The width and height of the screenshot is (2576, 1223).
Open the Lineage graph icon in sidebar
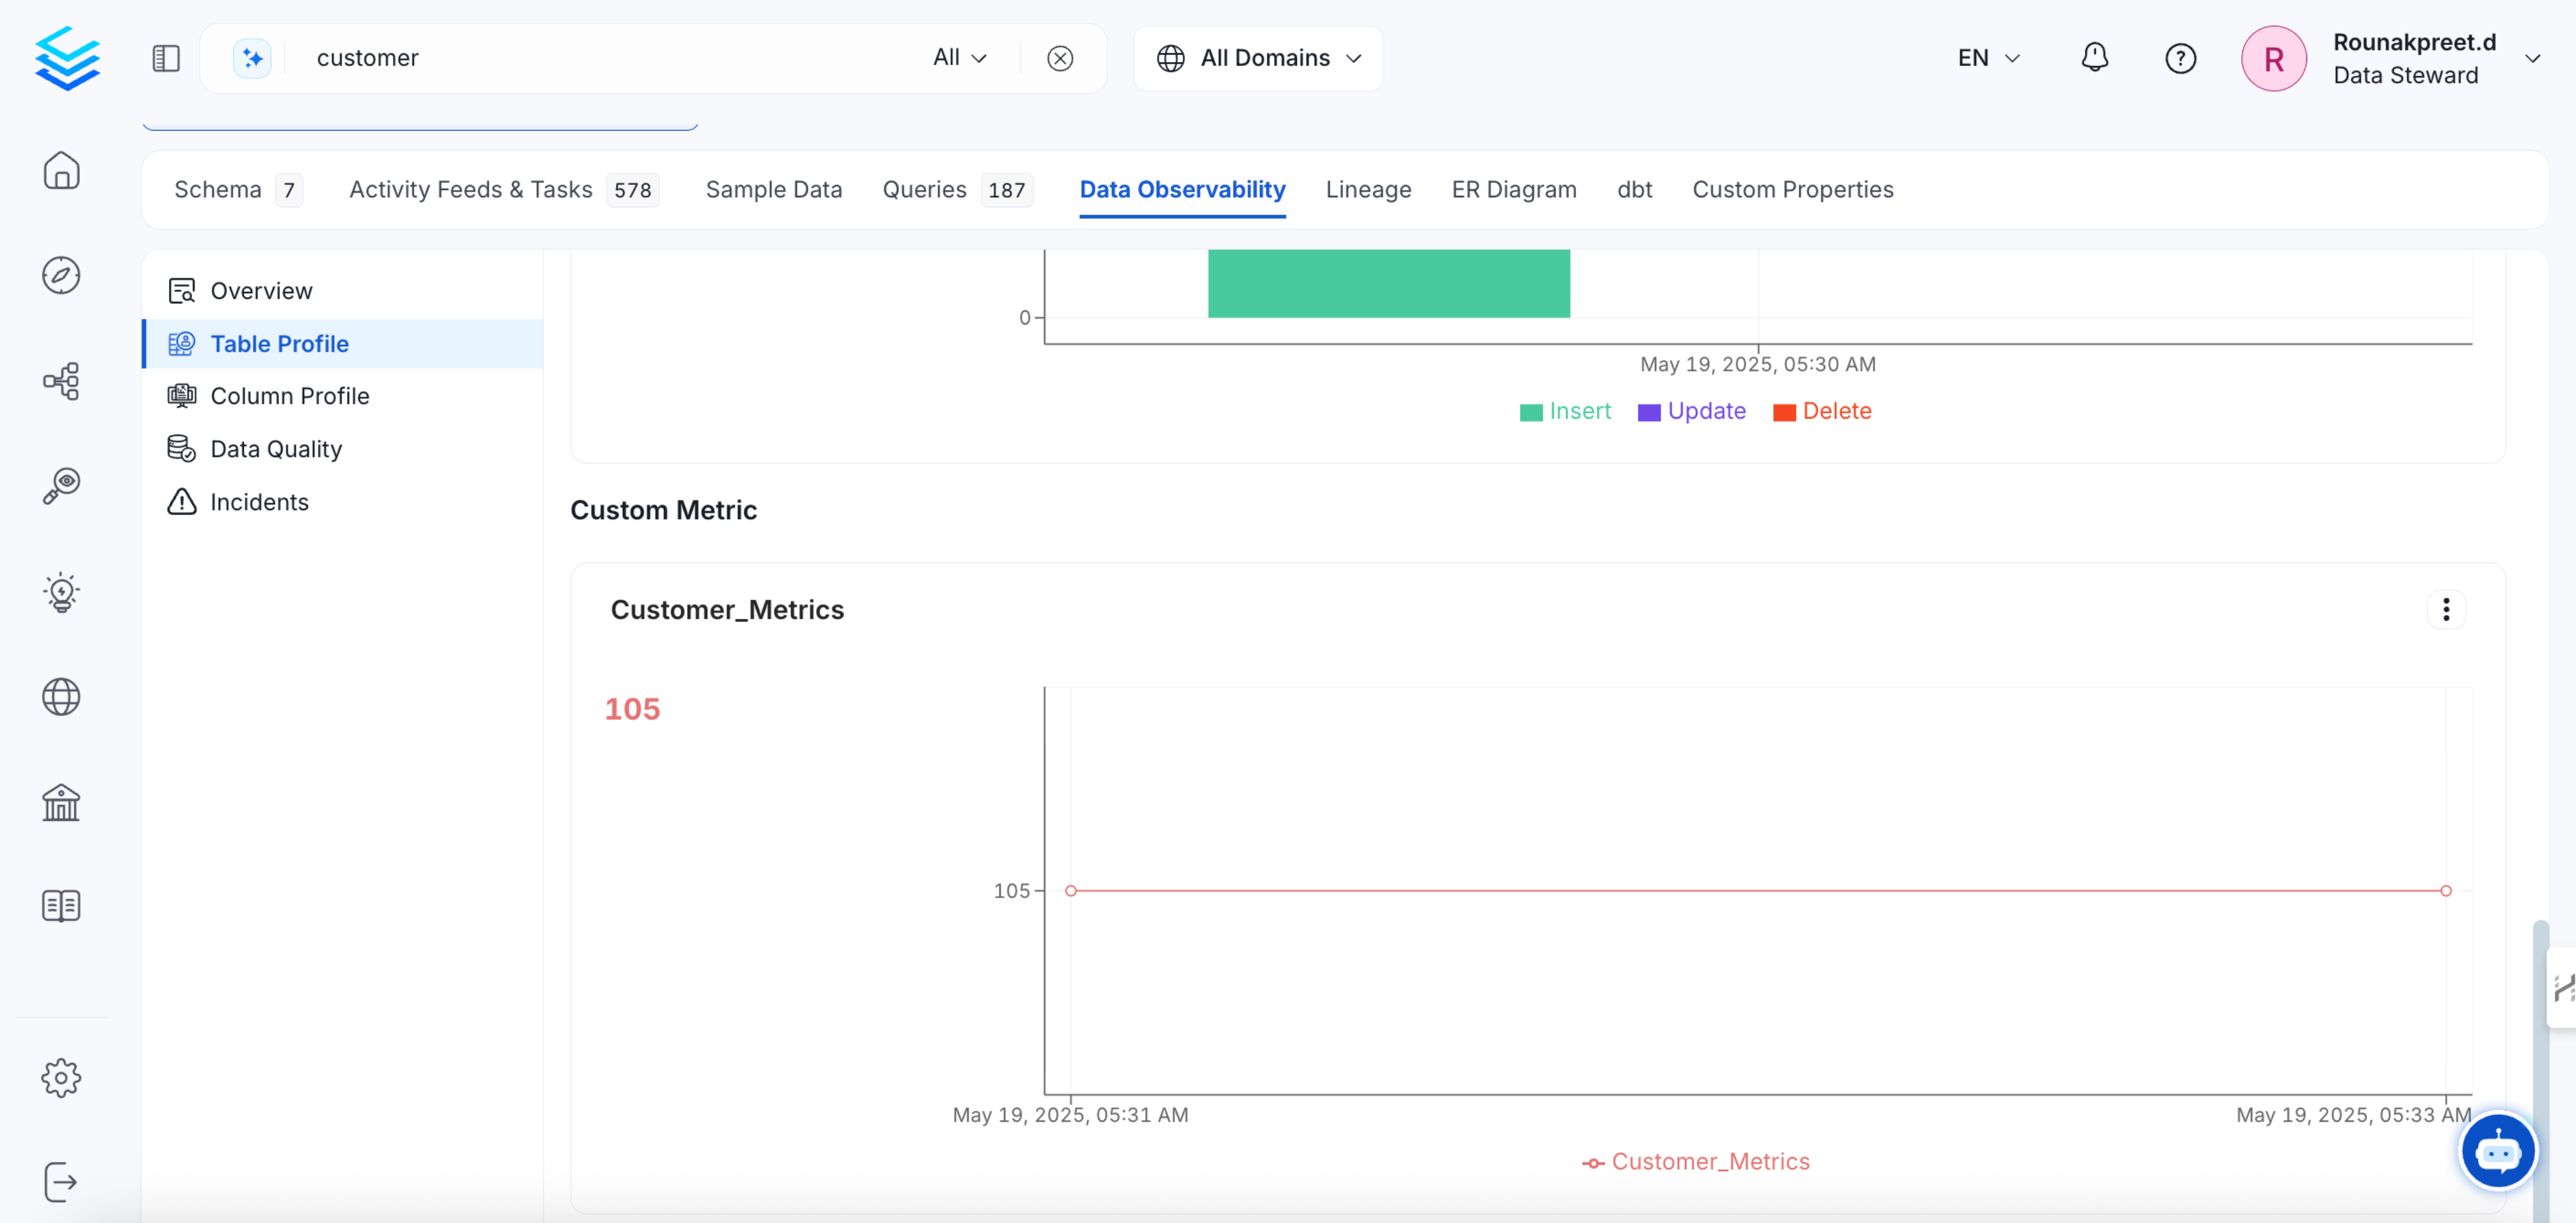[x=62, y=381]
